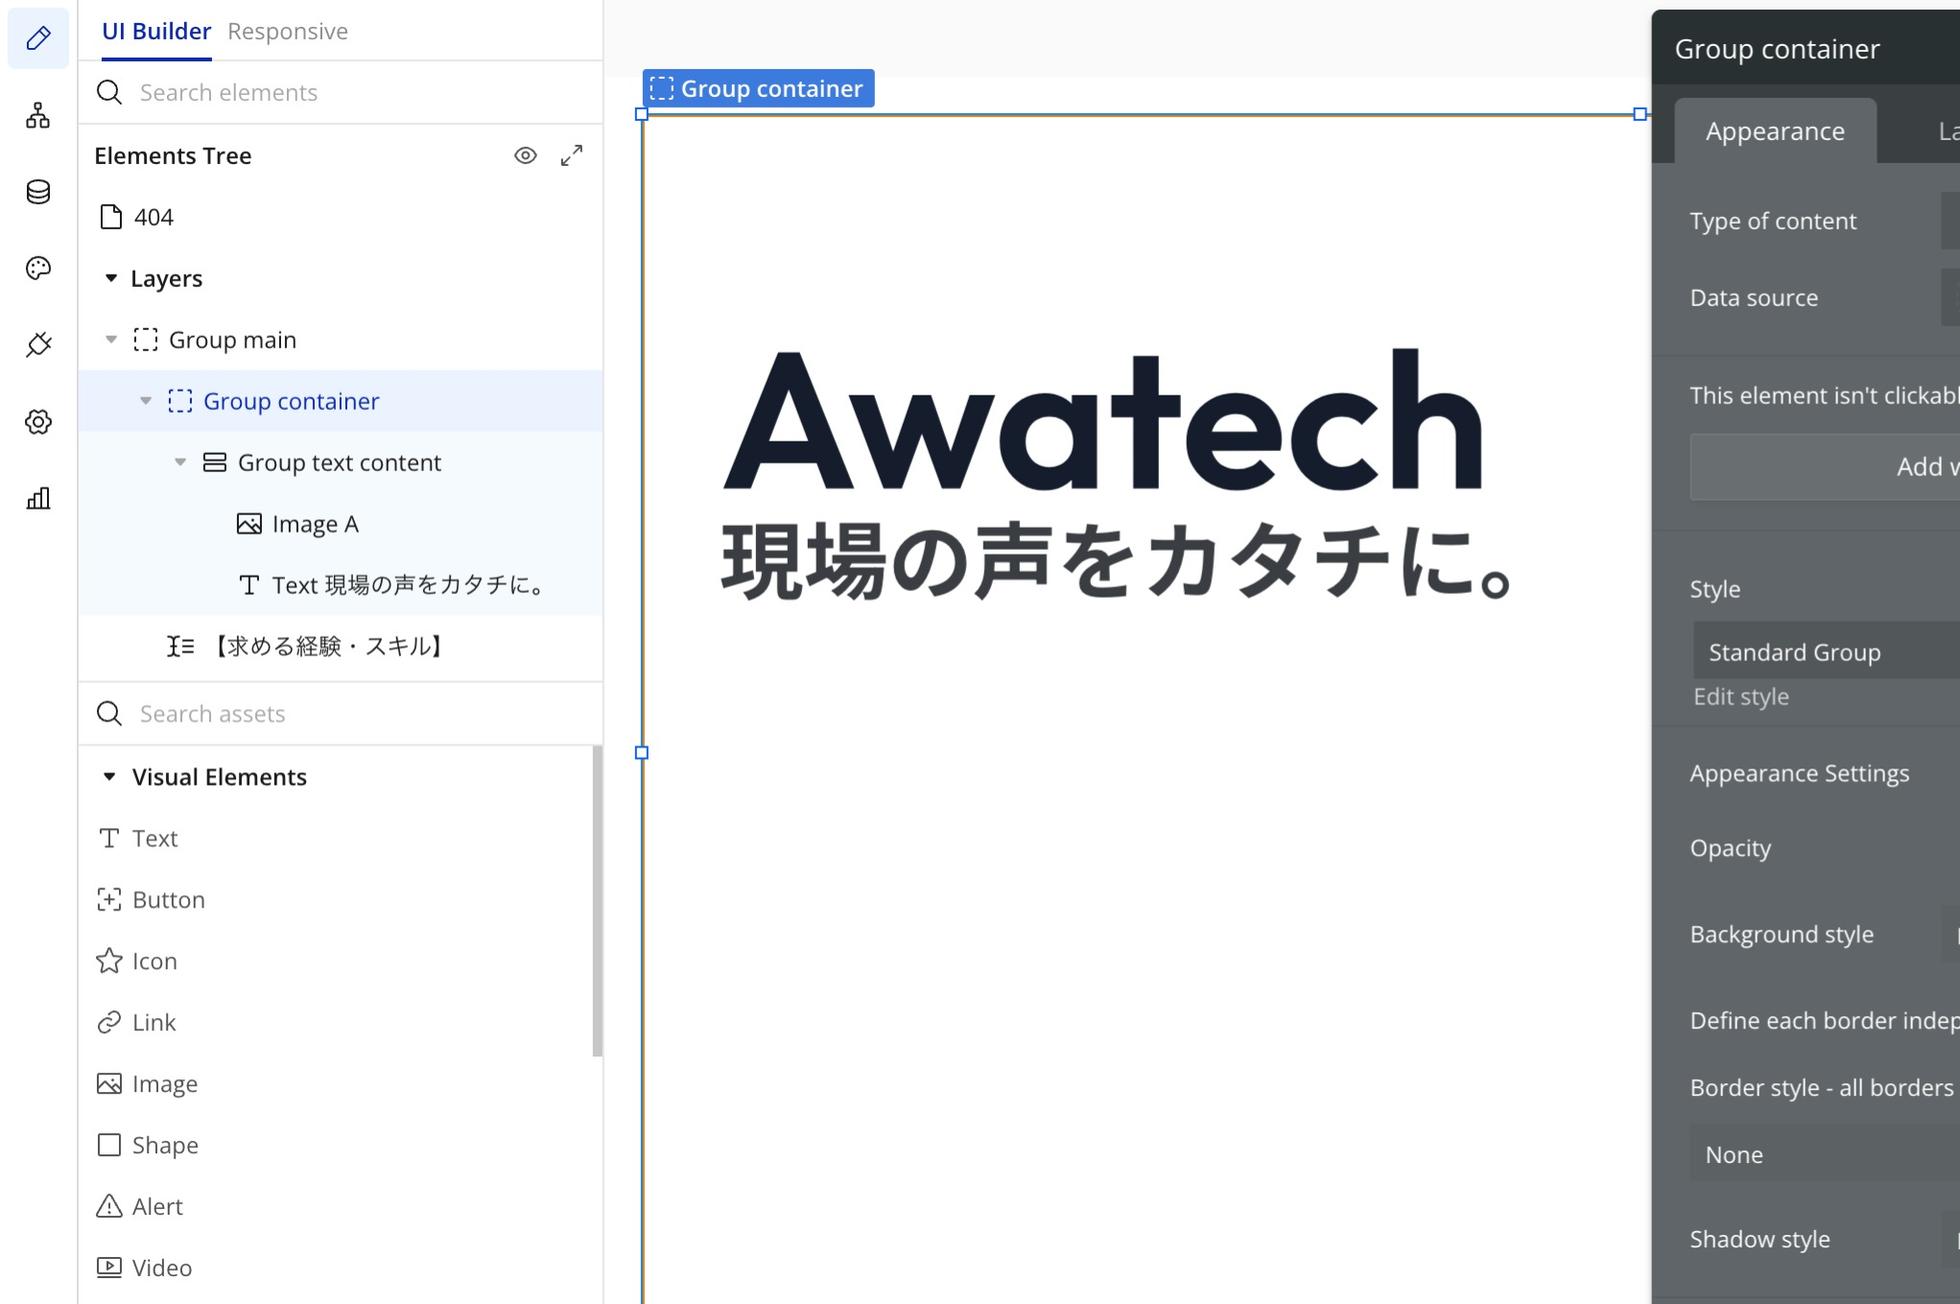
Task: Collapse the Visual Elements section
Action: 110,777
